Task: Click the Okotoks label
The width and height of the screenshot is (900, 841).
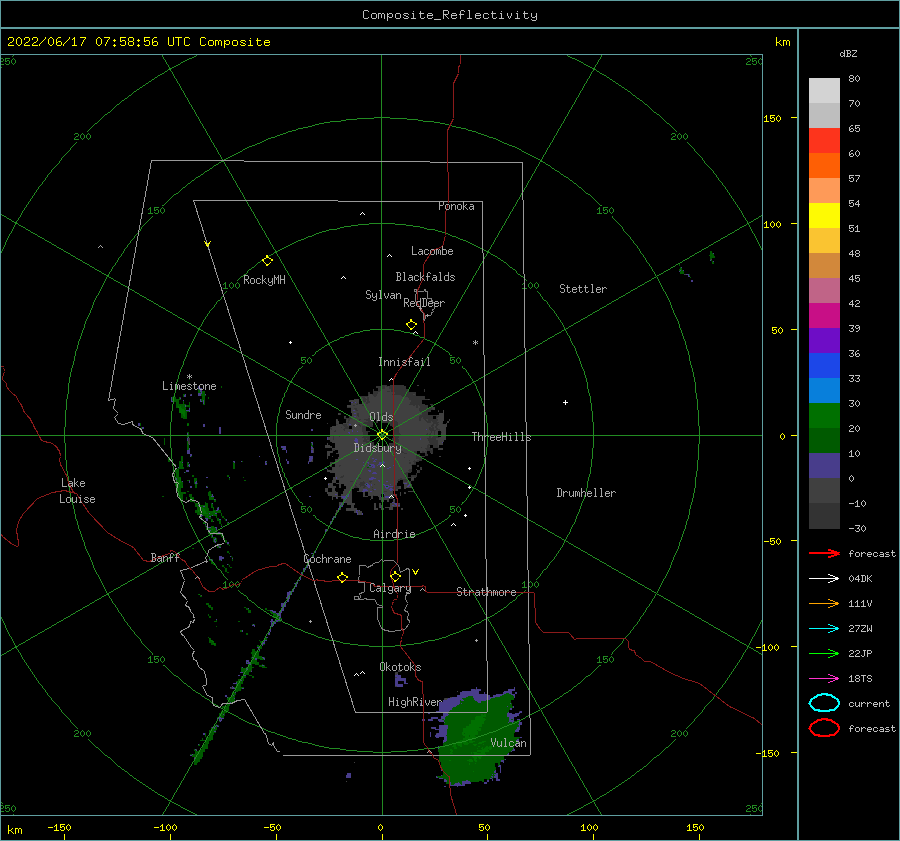Action: tap(400, 667)
